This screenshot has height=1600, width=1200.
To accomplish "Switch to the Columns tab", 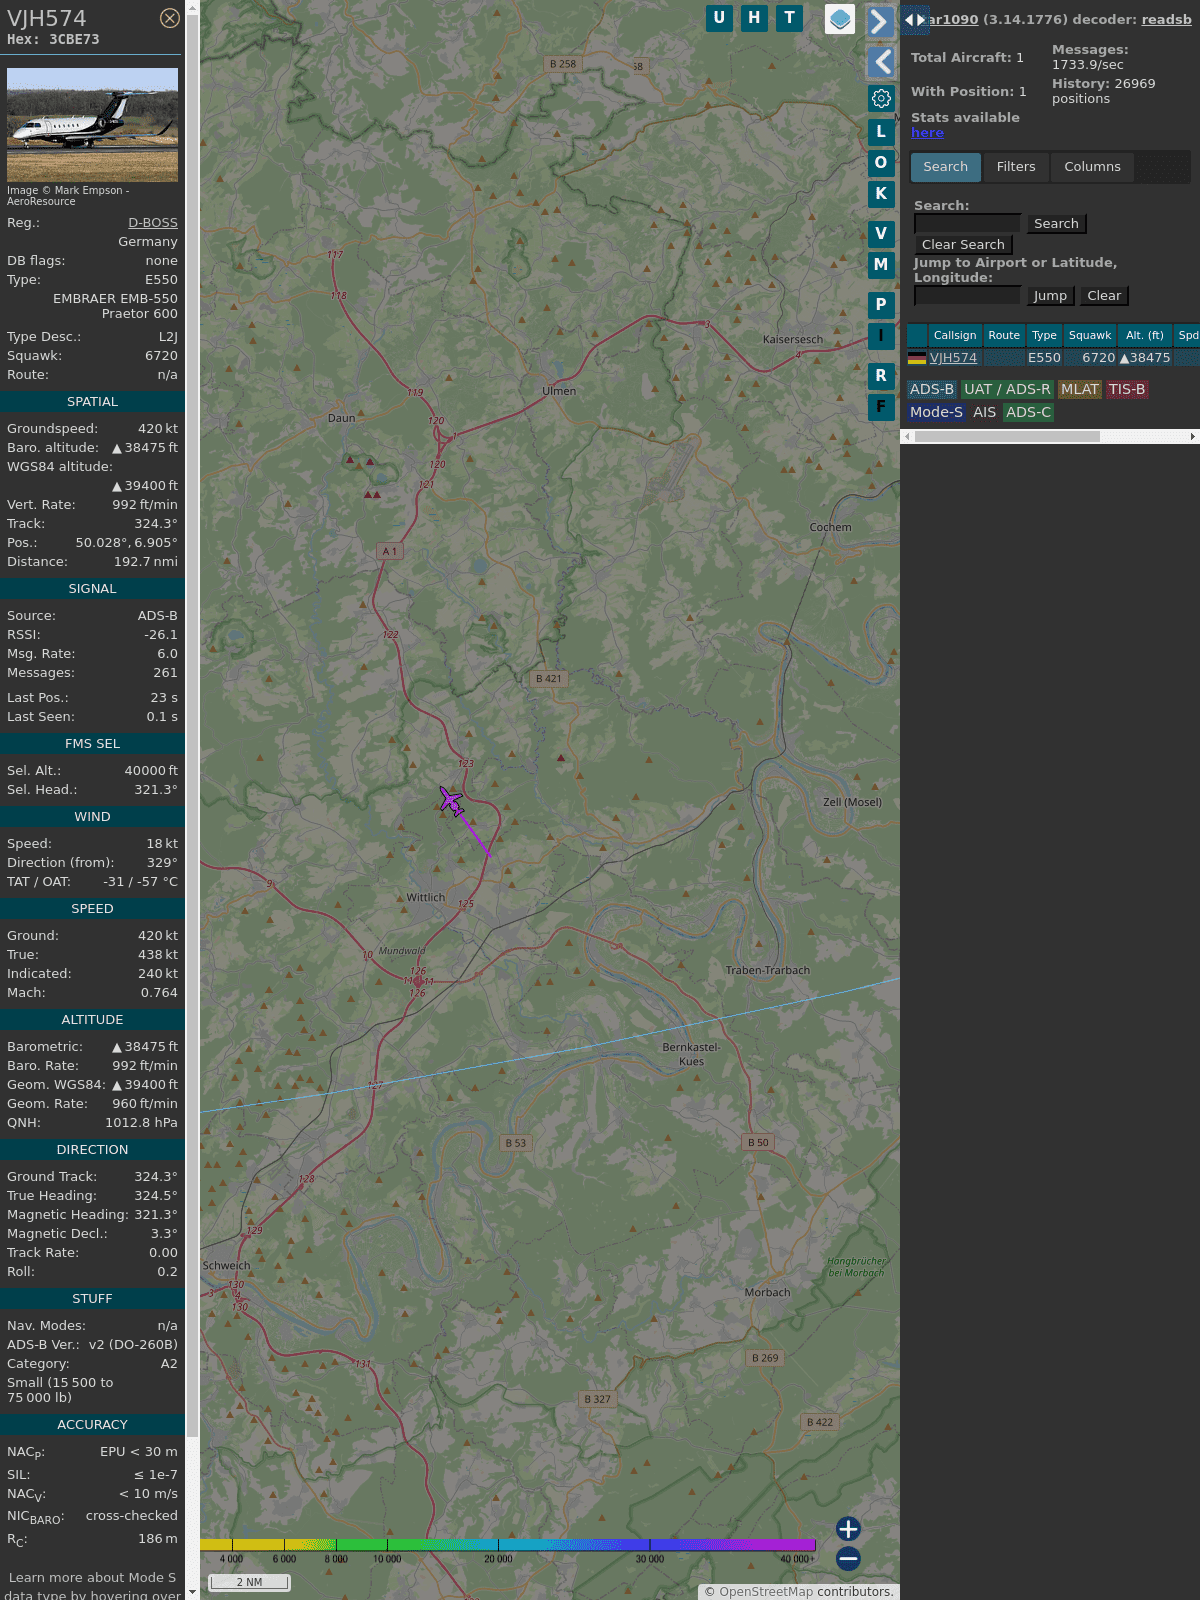I will click(1092, 167).
